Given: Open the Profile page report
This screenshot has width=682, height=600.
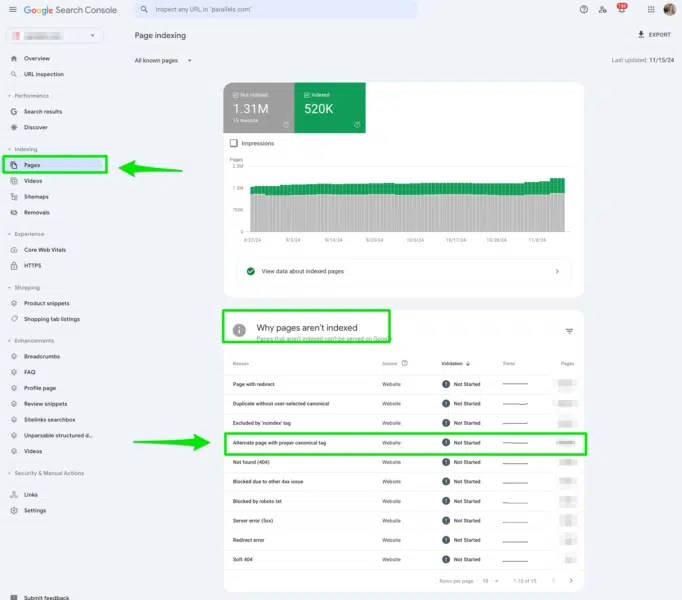Looking at the screenshot, I should 40,388.
